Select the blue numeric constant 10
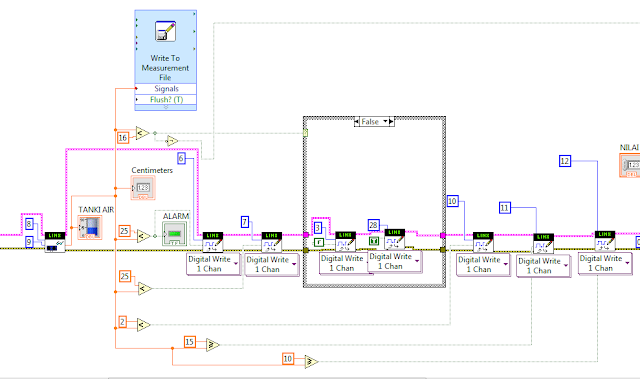640x379 pixels. click(x=453, y=201)
